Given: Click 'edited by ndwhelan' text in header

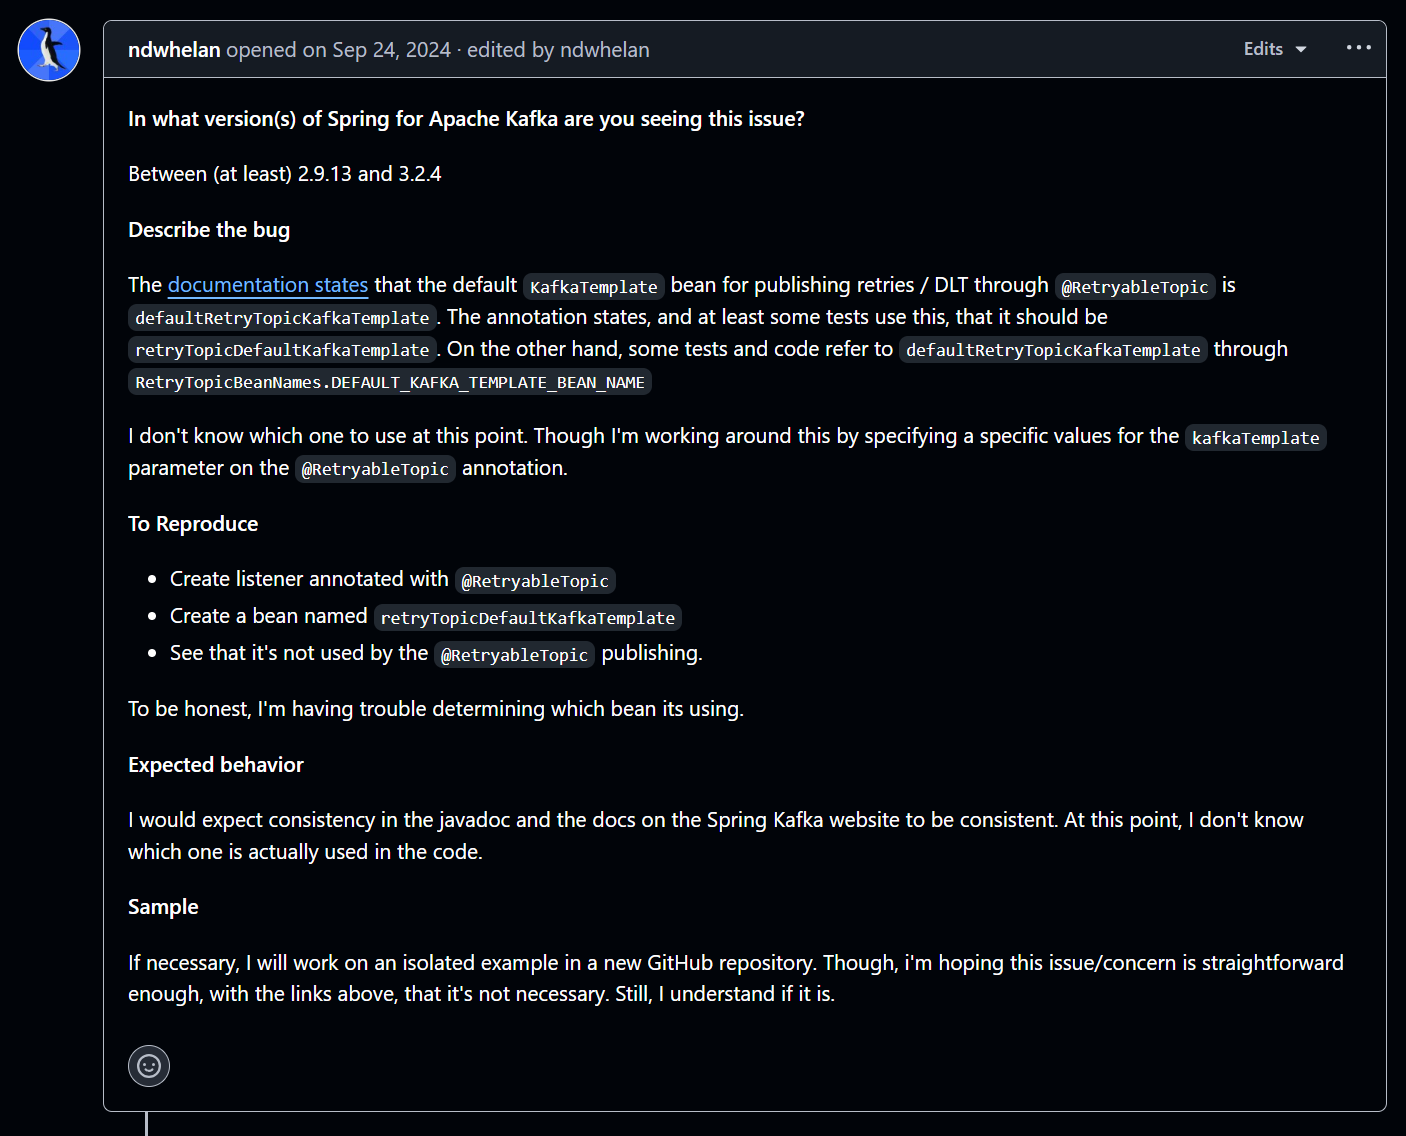Looking at the screenshot, I should tap(558, 50).
